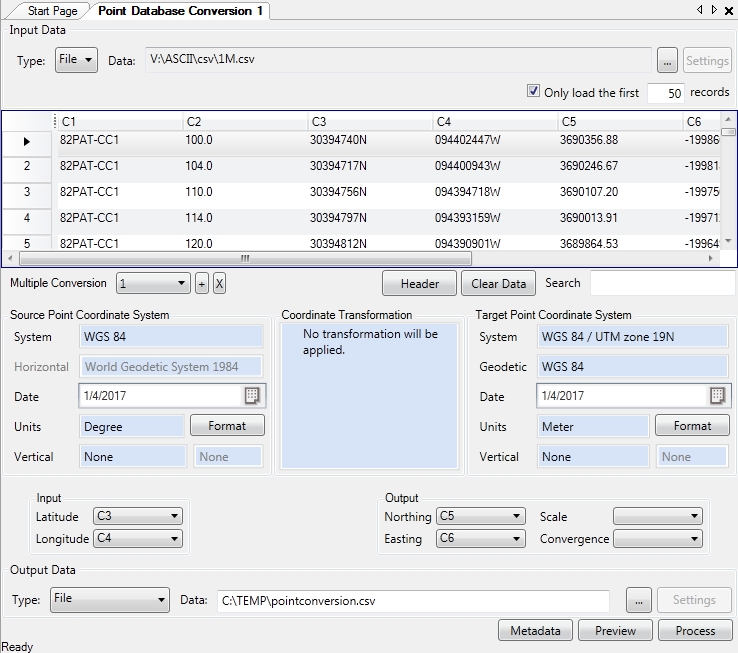Click tab scroll right arrow

(714, 10)
